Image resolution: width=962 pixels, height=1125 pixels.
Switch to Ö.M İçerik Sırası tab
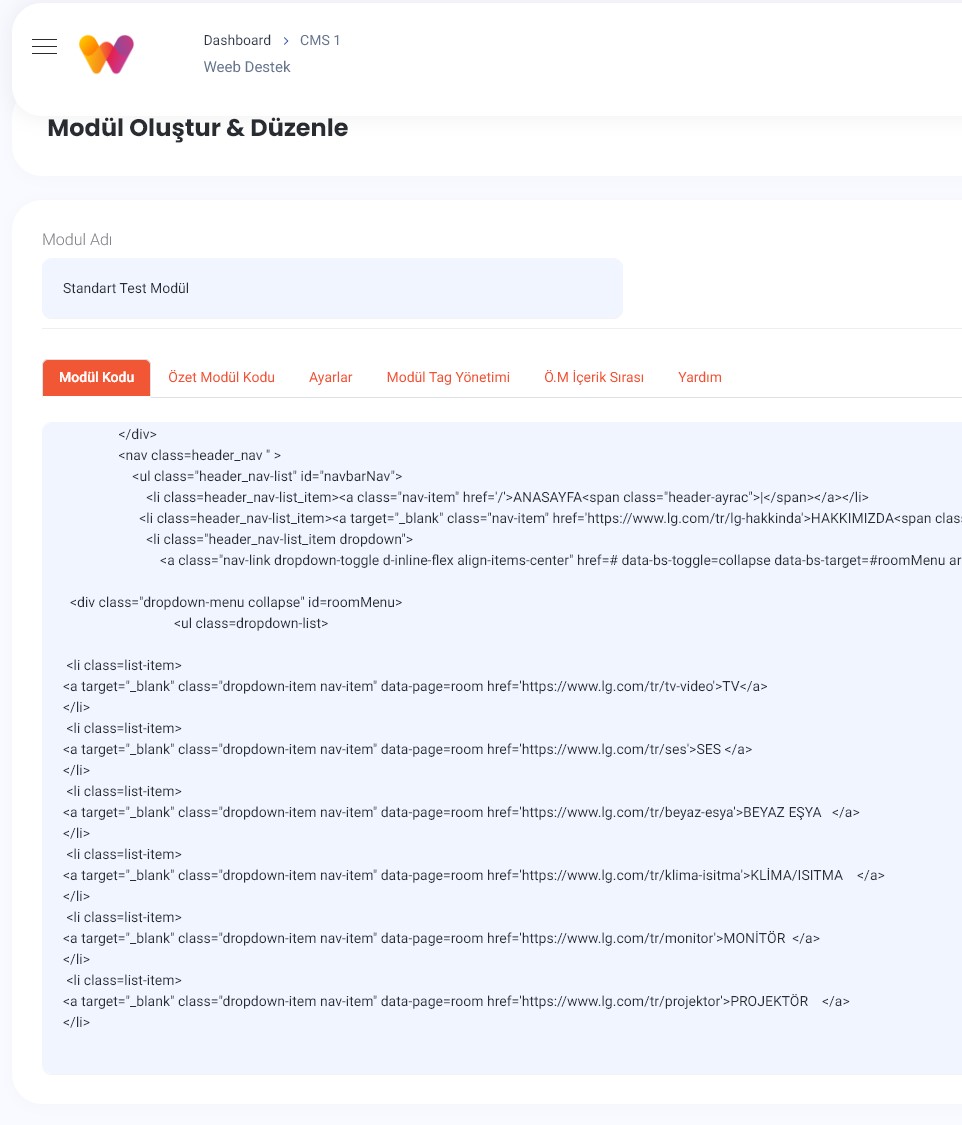click(x=593, y=377)
